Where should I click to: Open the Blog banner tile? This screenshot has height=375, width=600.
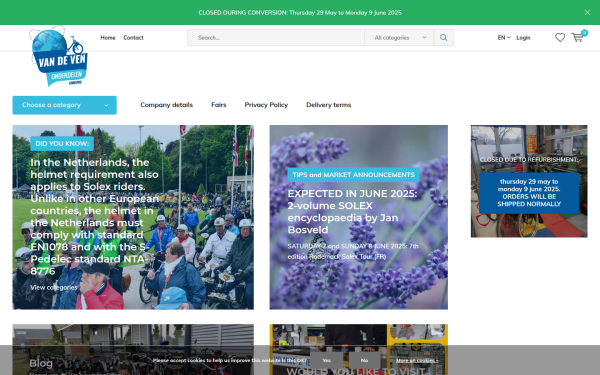(x=133, y=349)
